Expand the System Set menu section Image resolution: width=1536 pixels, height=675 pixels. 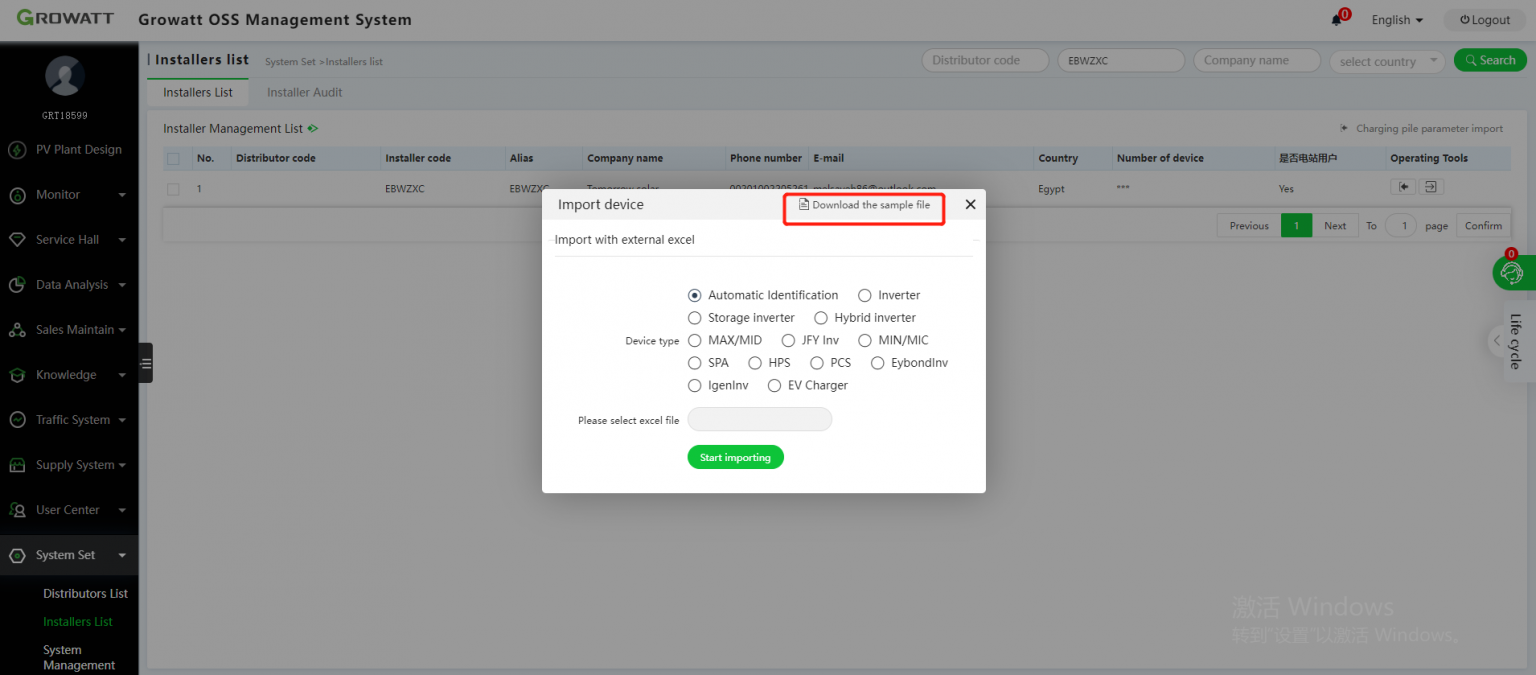point(65,555)
